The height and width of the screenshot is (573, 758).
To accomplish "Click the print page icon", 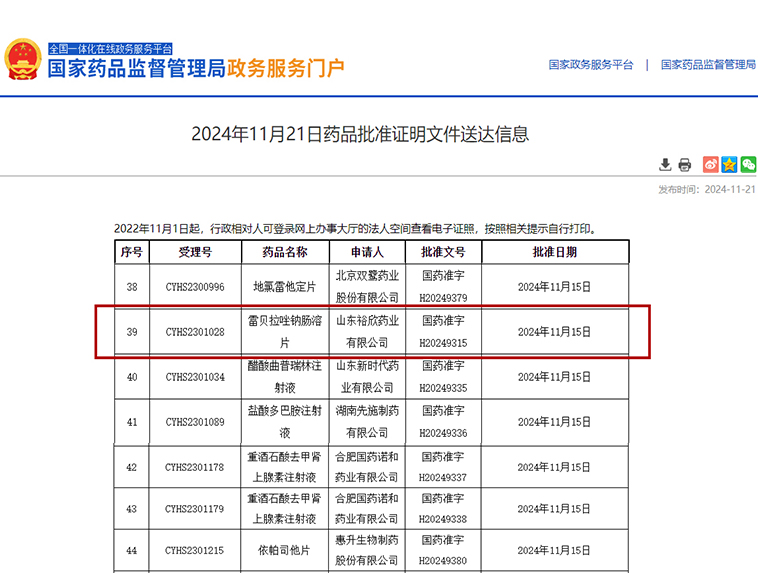I will coord(685,165).
